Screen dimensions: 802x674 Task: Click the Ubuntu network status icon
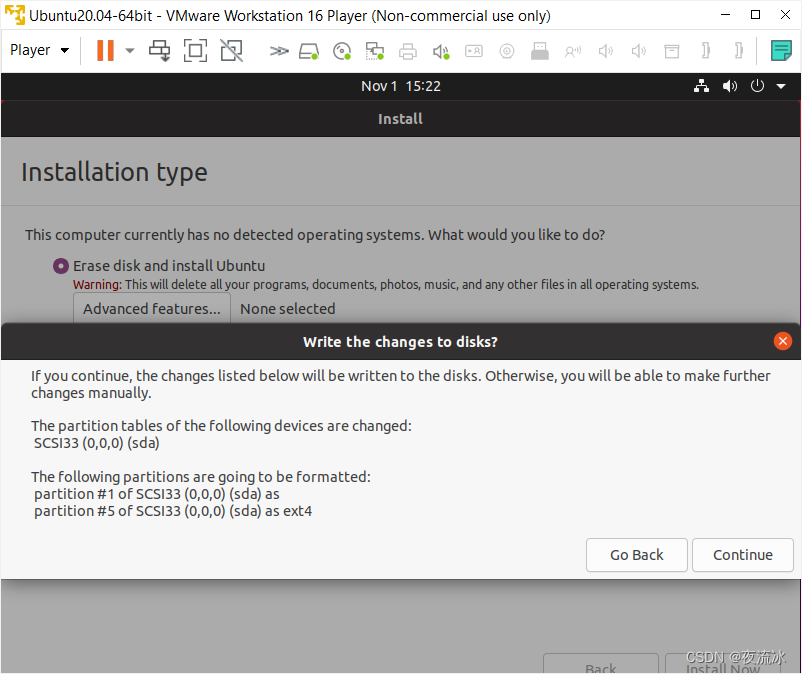(701, 86)
